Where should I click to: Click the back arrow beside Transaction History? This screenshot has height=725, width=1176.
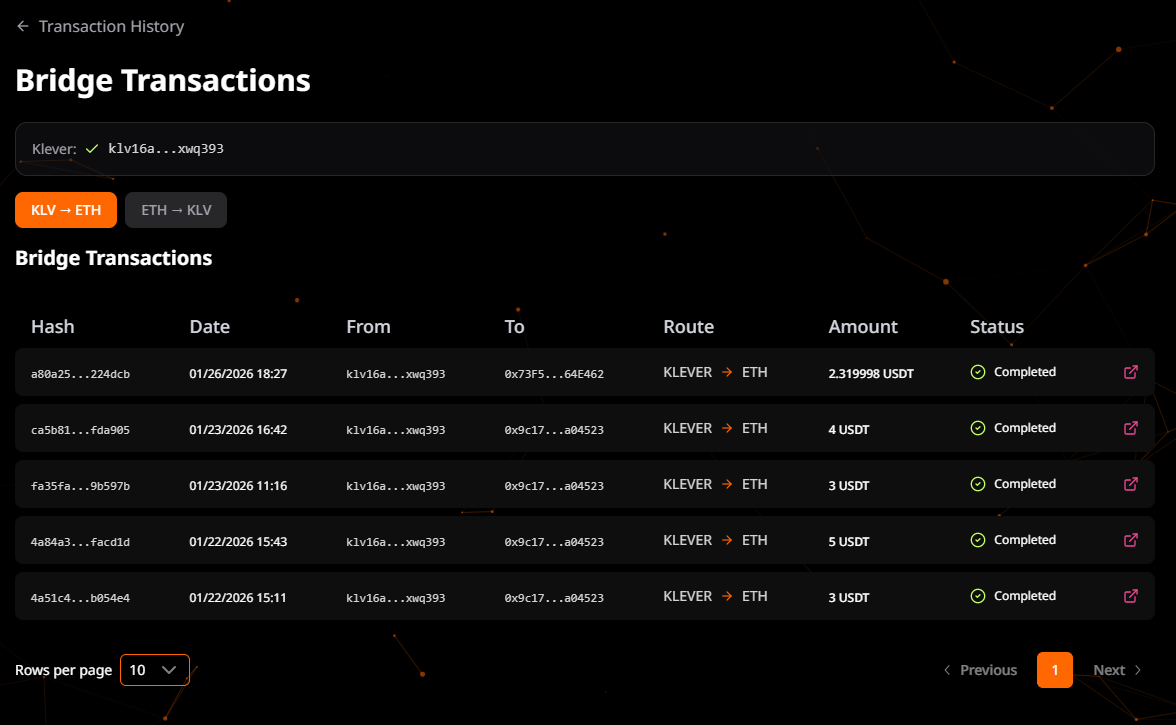23,27
